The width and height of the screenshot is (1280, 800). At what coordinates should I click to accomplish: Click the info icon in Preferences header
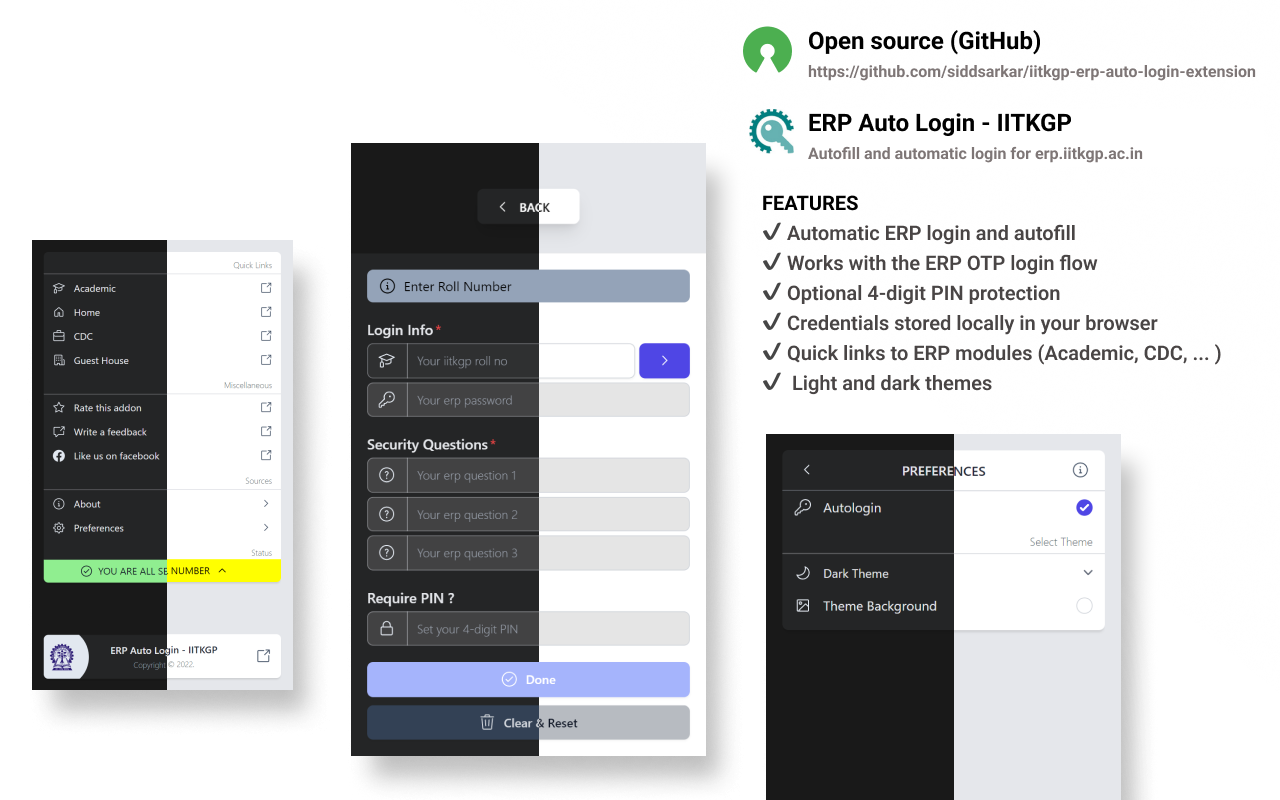click(x=1080, y=470)
